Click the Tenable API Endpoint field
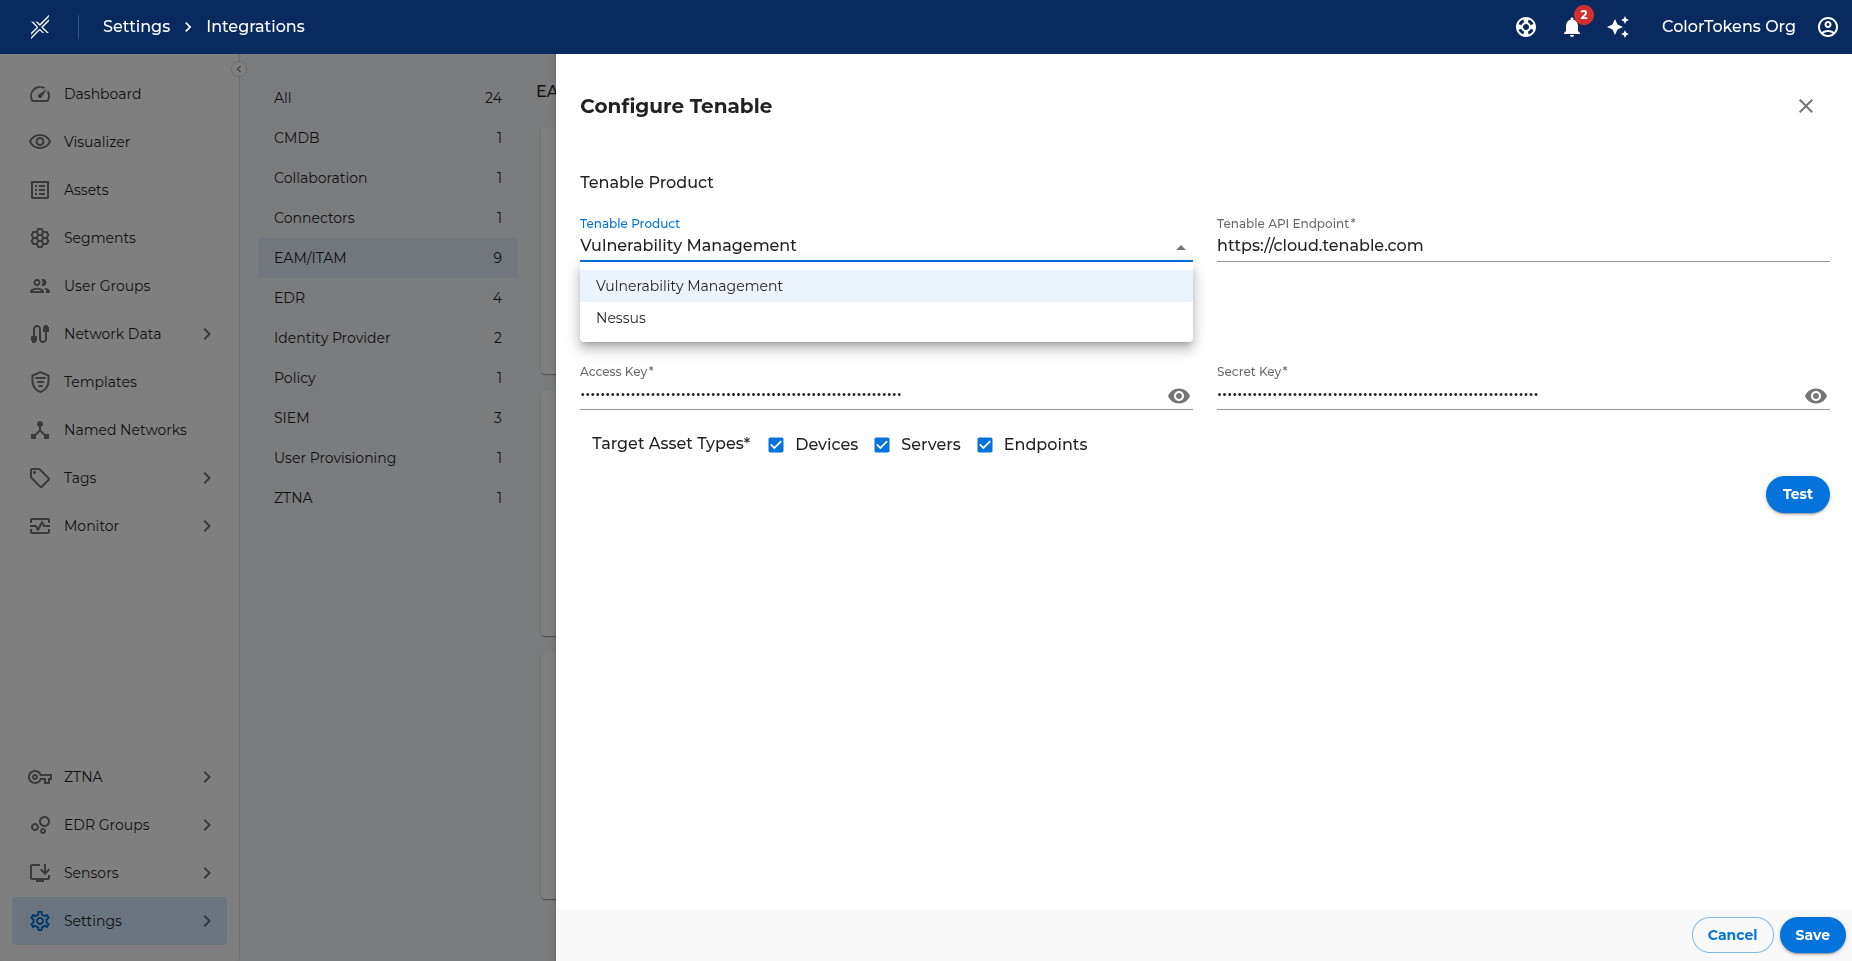The image size is (1852, 961). pos(1520,246)
